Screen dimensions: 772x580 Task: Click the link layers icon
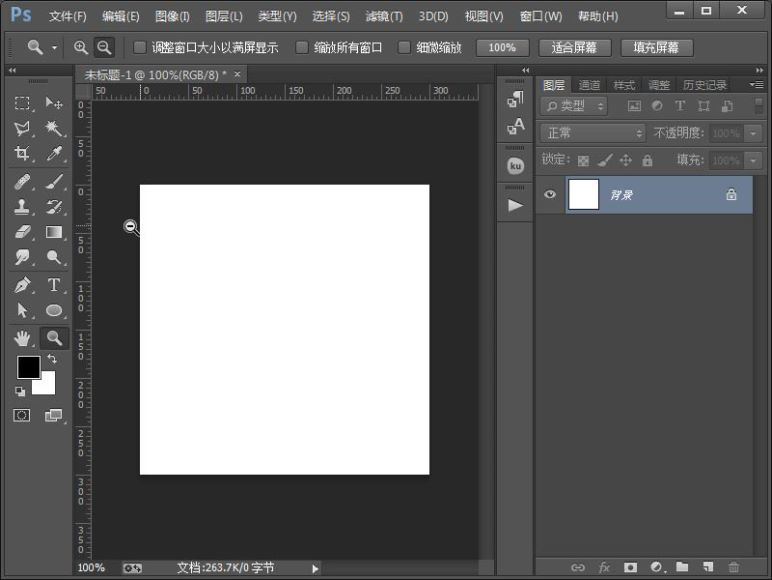click(x=578, y=568)
